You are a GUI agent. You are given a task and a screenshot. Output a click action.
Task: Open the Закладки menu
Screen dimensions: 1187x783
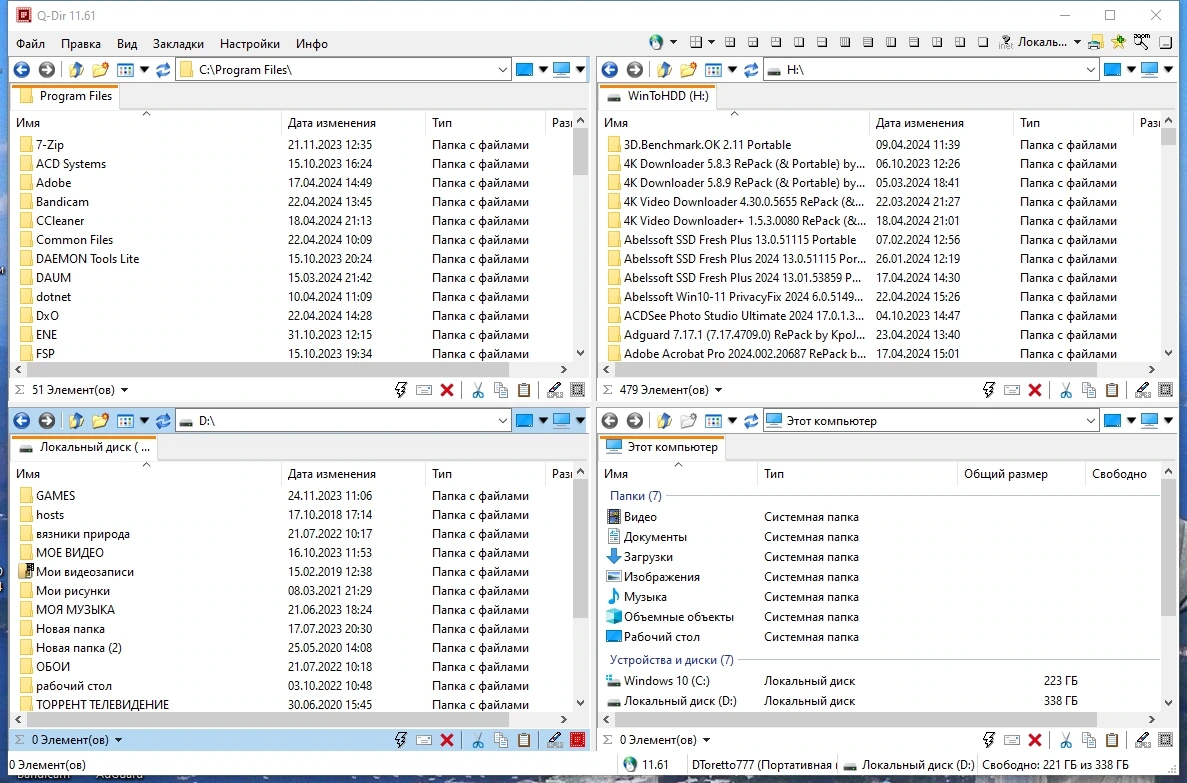178,44
